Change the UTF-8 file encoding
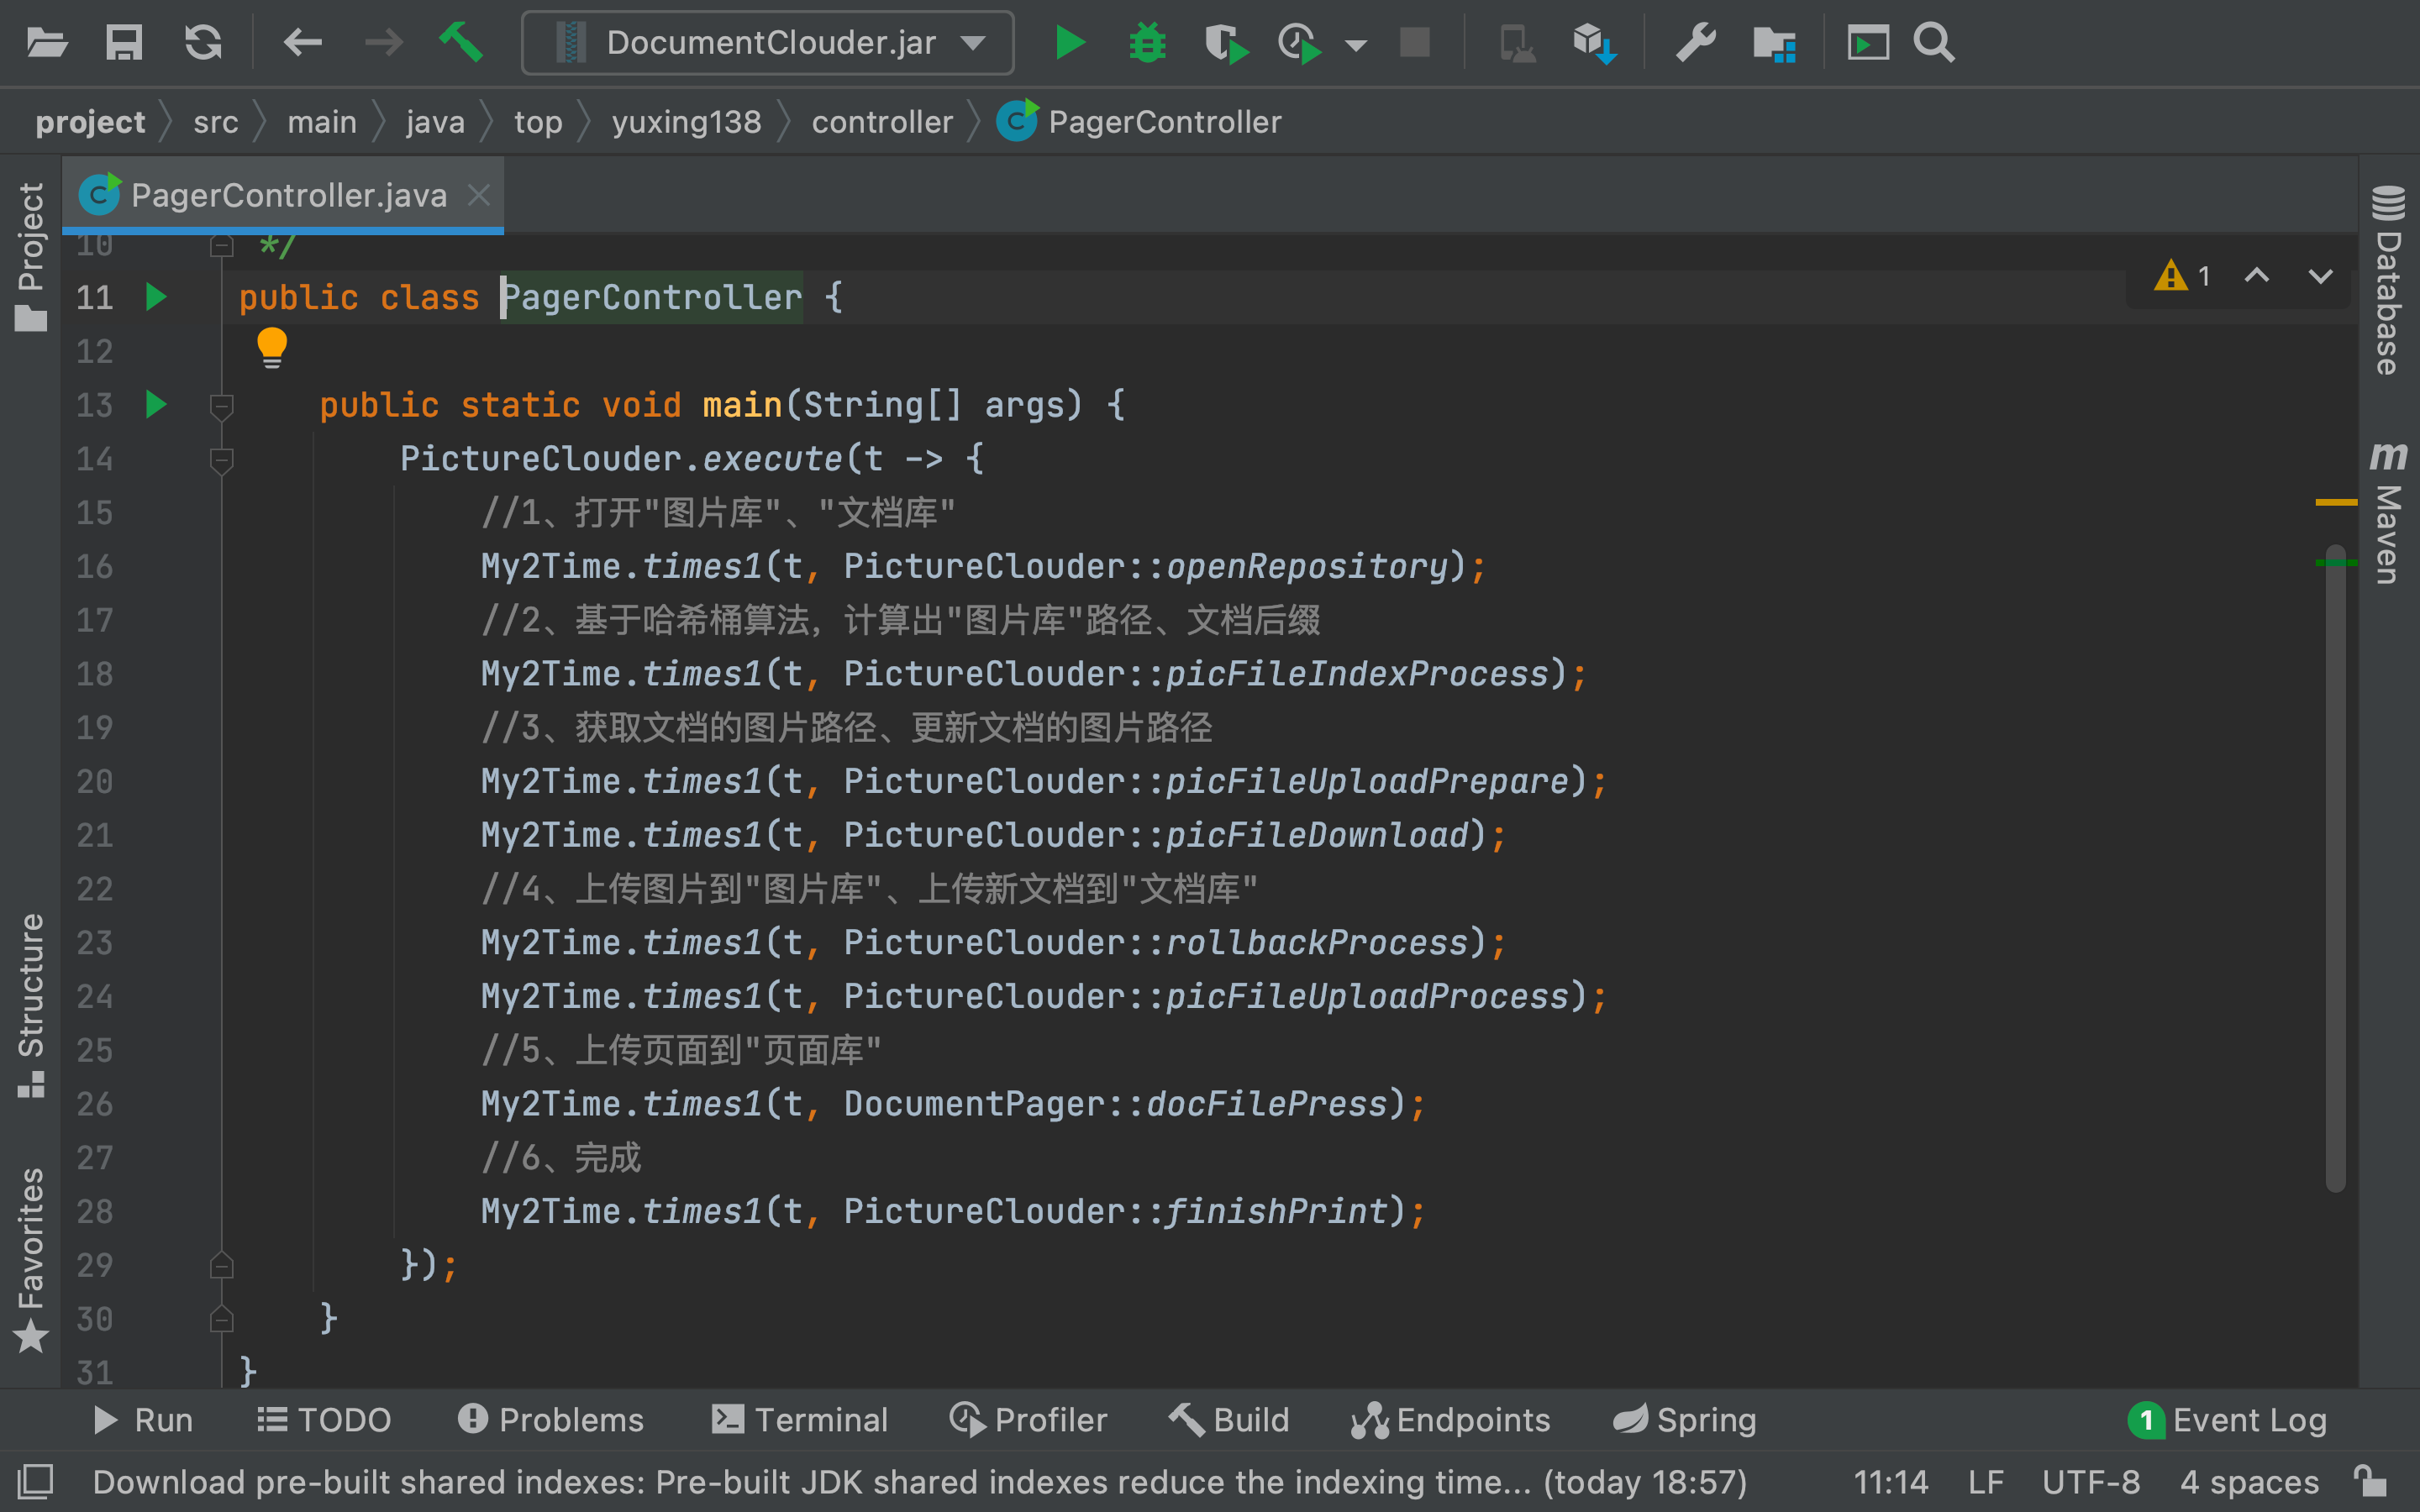2420x1512 pixels. click(2091, 1481)
